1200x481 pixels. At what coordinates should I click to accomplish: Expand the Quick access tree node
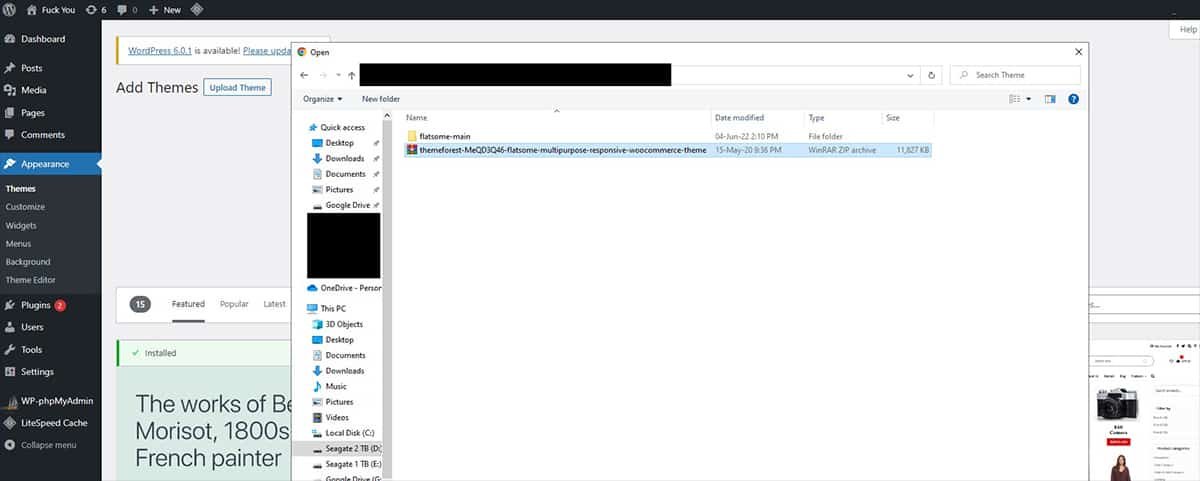coord(302,128)
